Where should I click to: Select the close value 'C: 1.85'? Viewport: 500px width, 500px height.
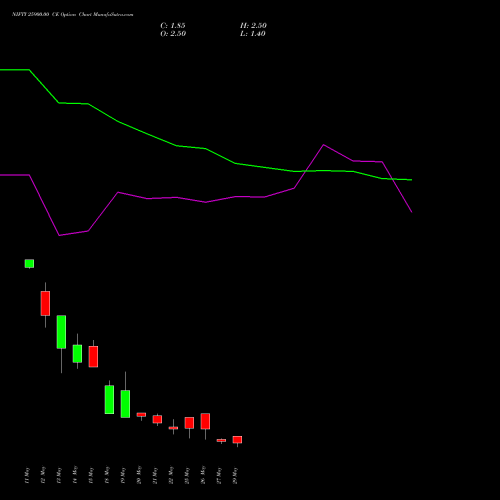click(173, 26)
